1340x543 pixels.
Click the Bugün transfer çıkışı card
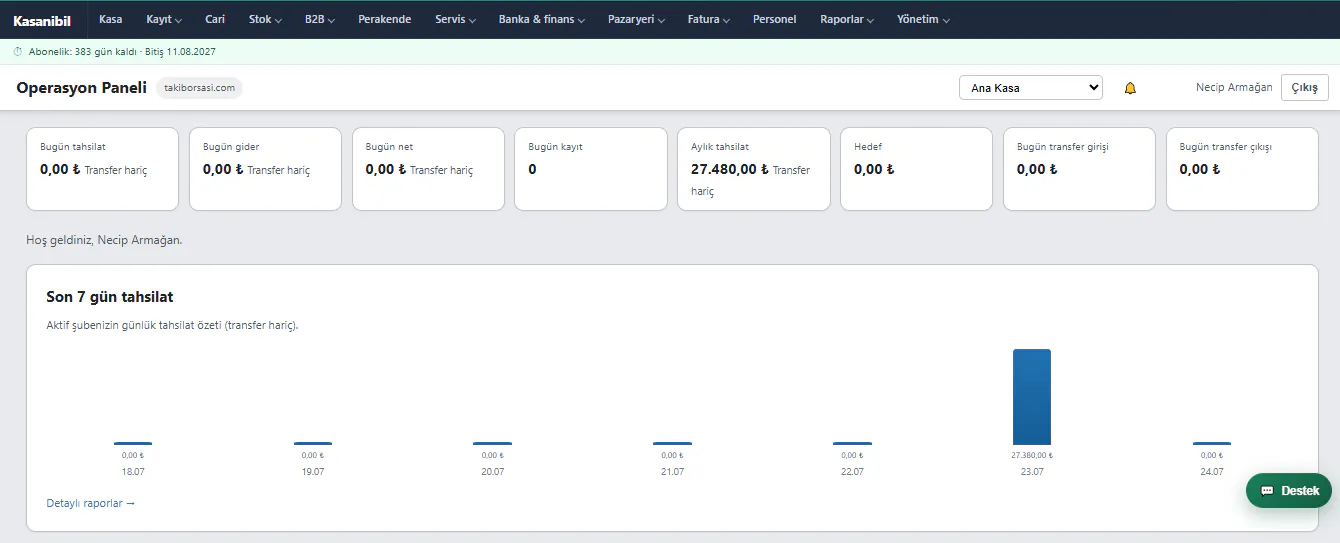(x=1243, y=169)
